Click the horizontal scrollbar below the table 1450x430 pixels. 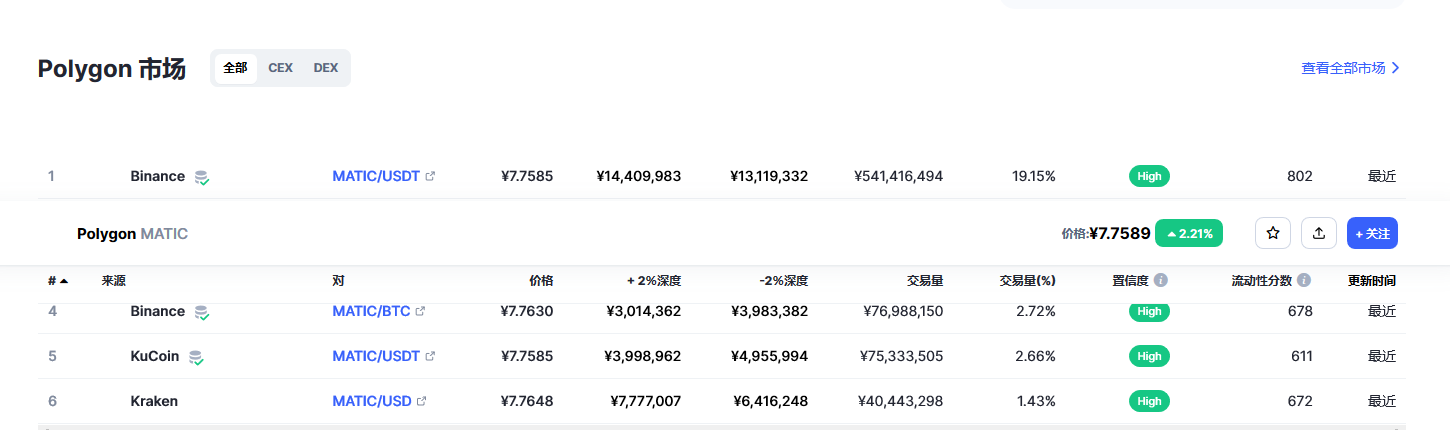722,427
